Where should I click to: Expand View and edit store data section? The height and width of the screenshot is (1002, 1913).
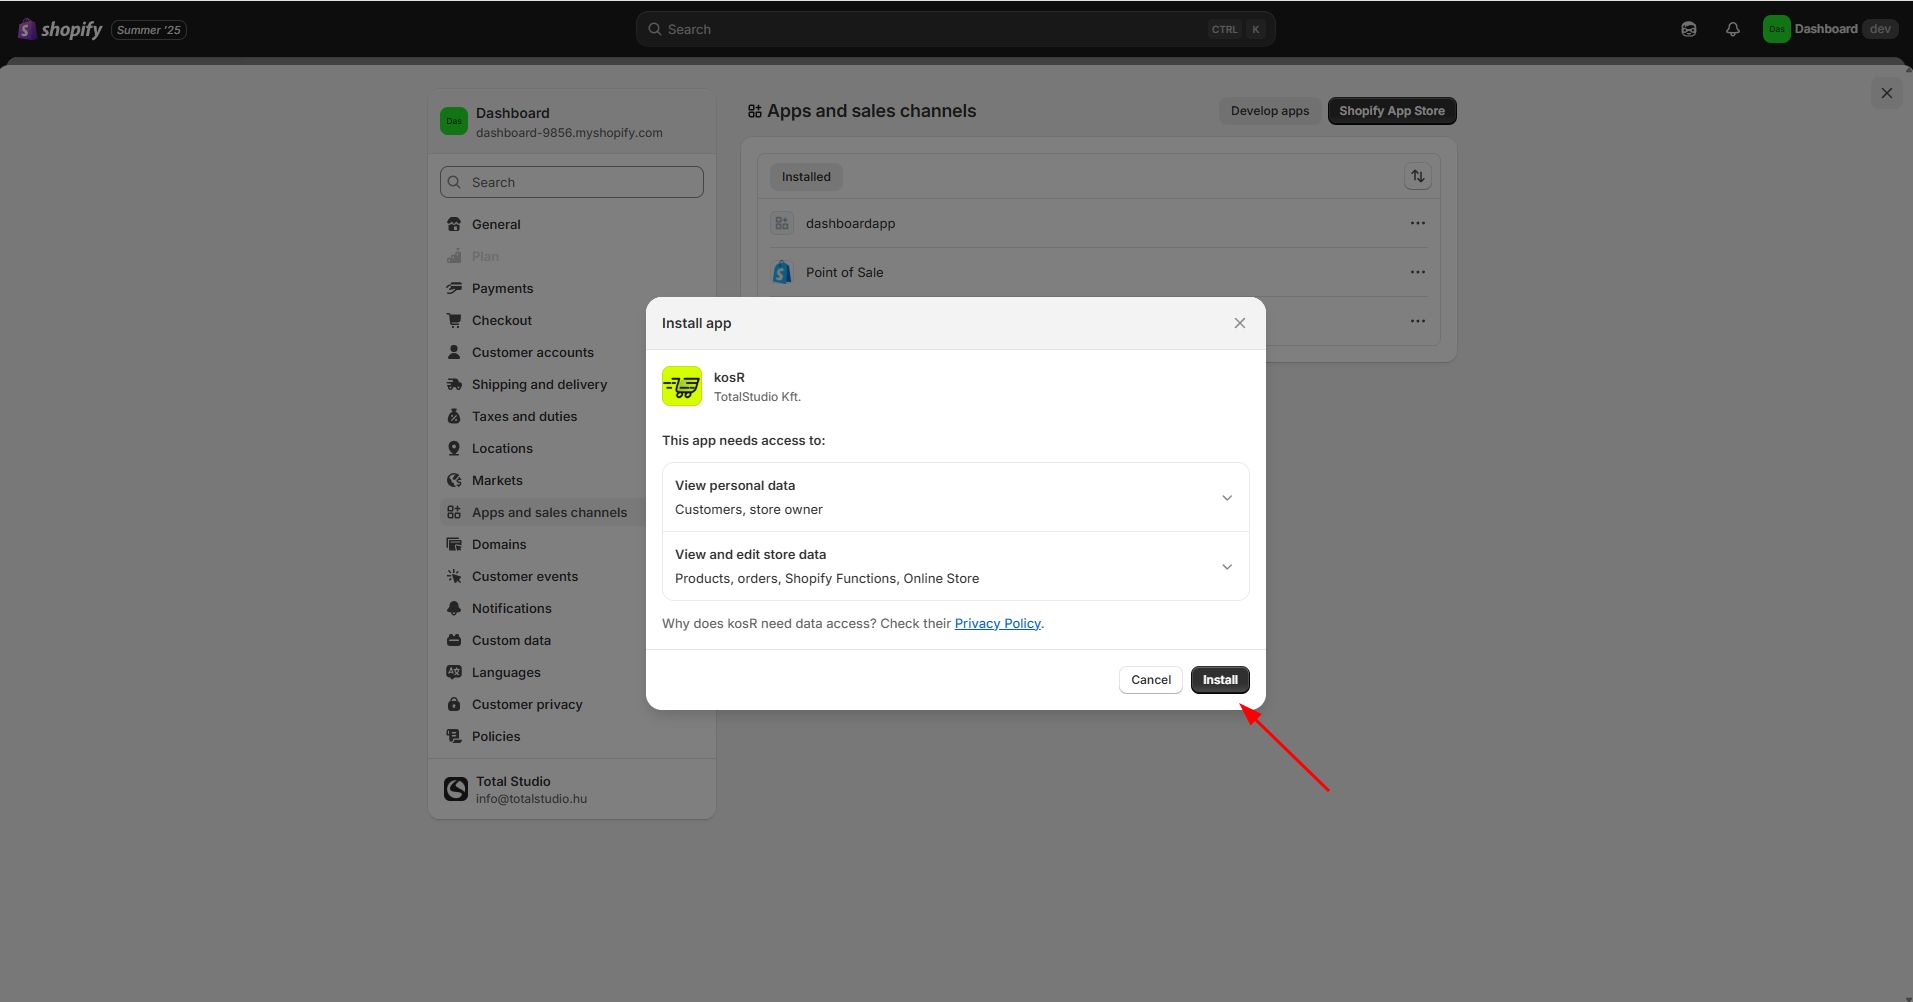1226,567
